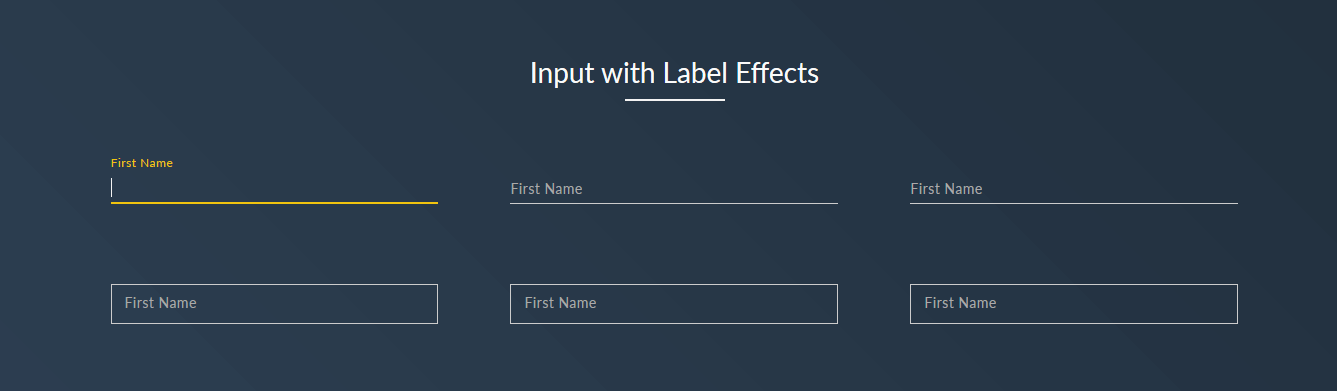Click the yellow underline beneath the first input
The image size is (1337, 391).
[274, 202]
